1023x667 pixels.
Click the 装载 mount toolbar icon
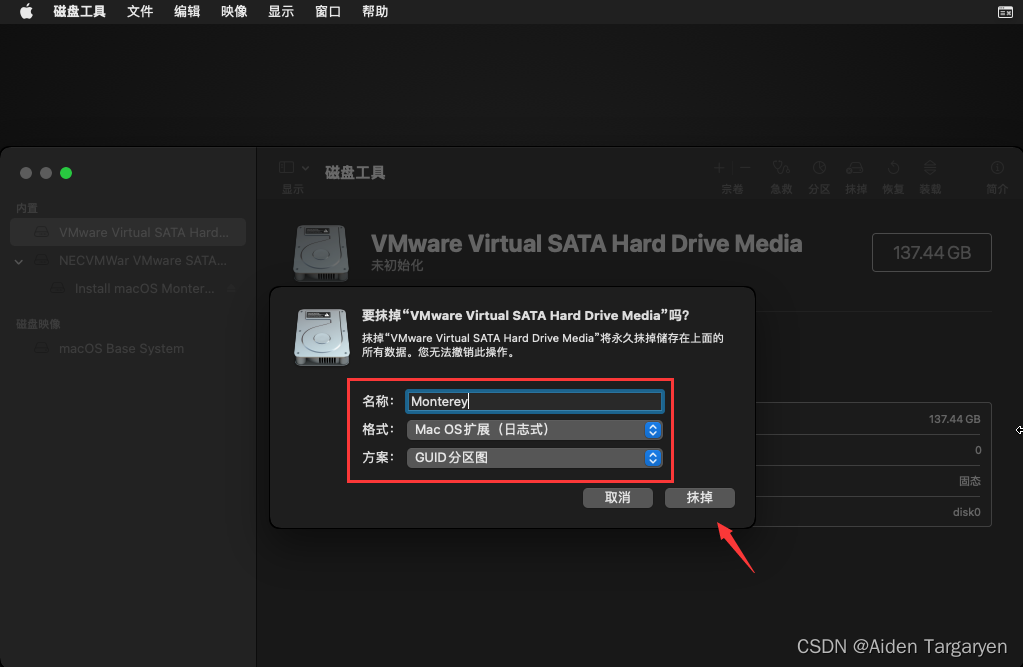point(930,168)
